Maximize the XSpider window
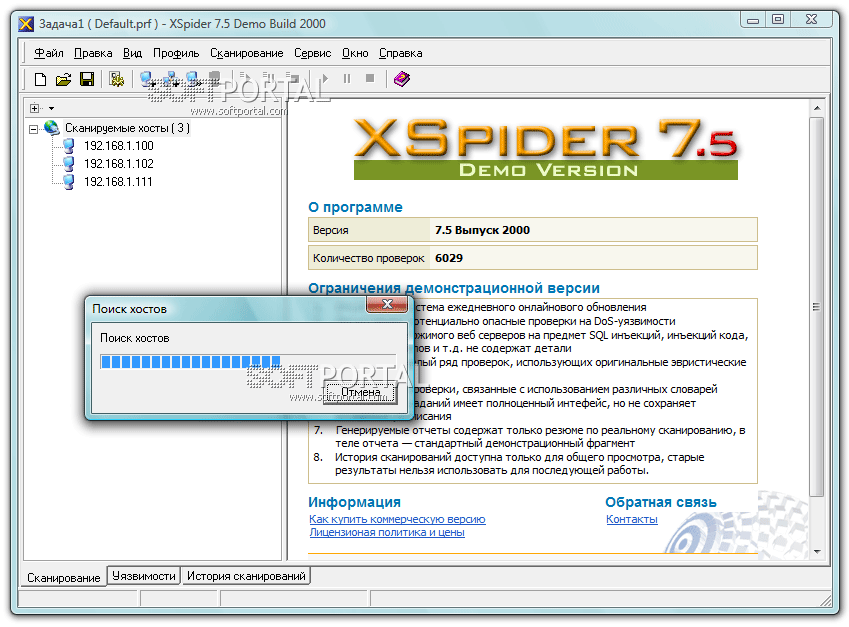 [778, 20]
